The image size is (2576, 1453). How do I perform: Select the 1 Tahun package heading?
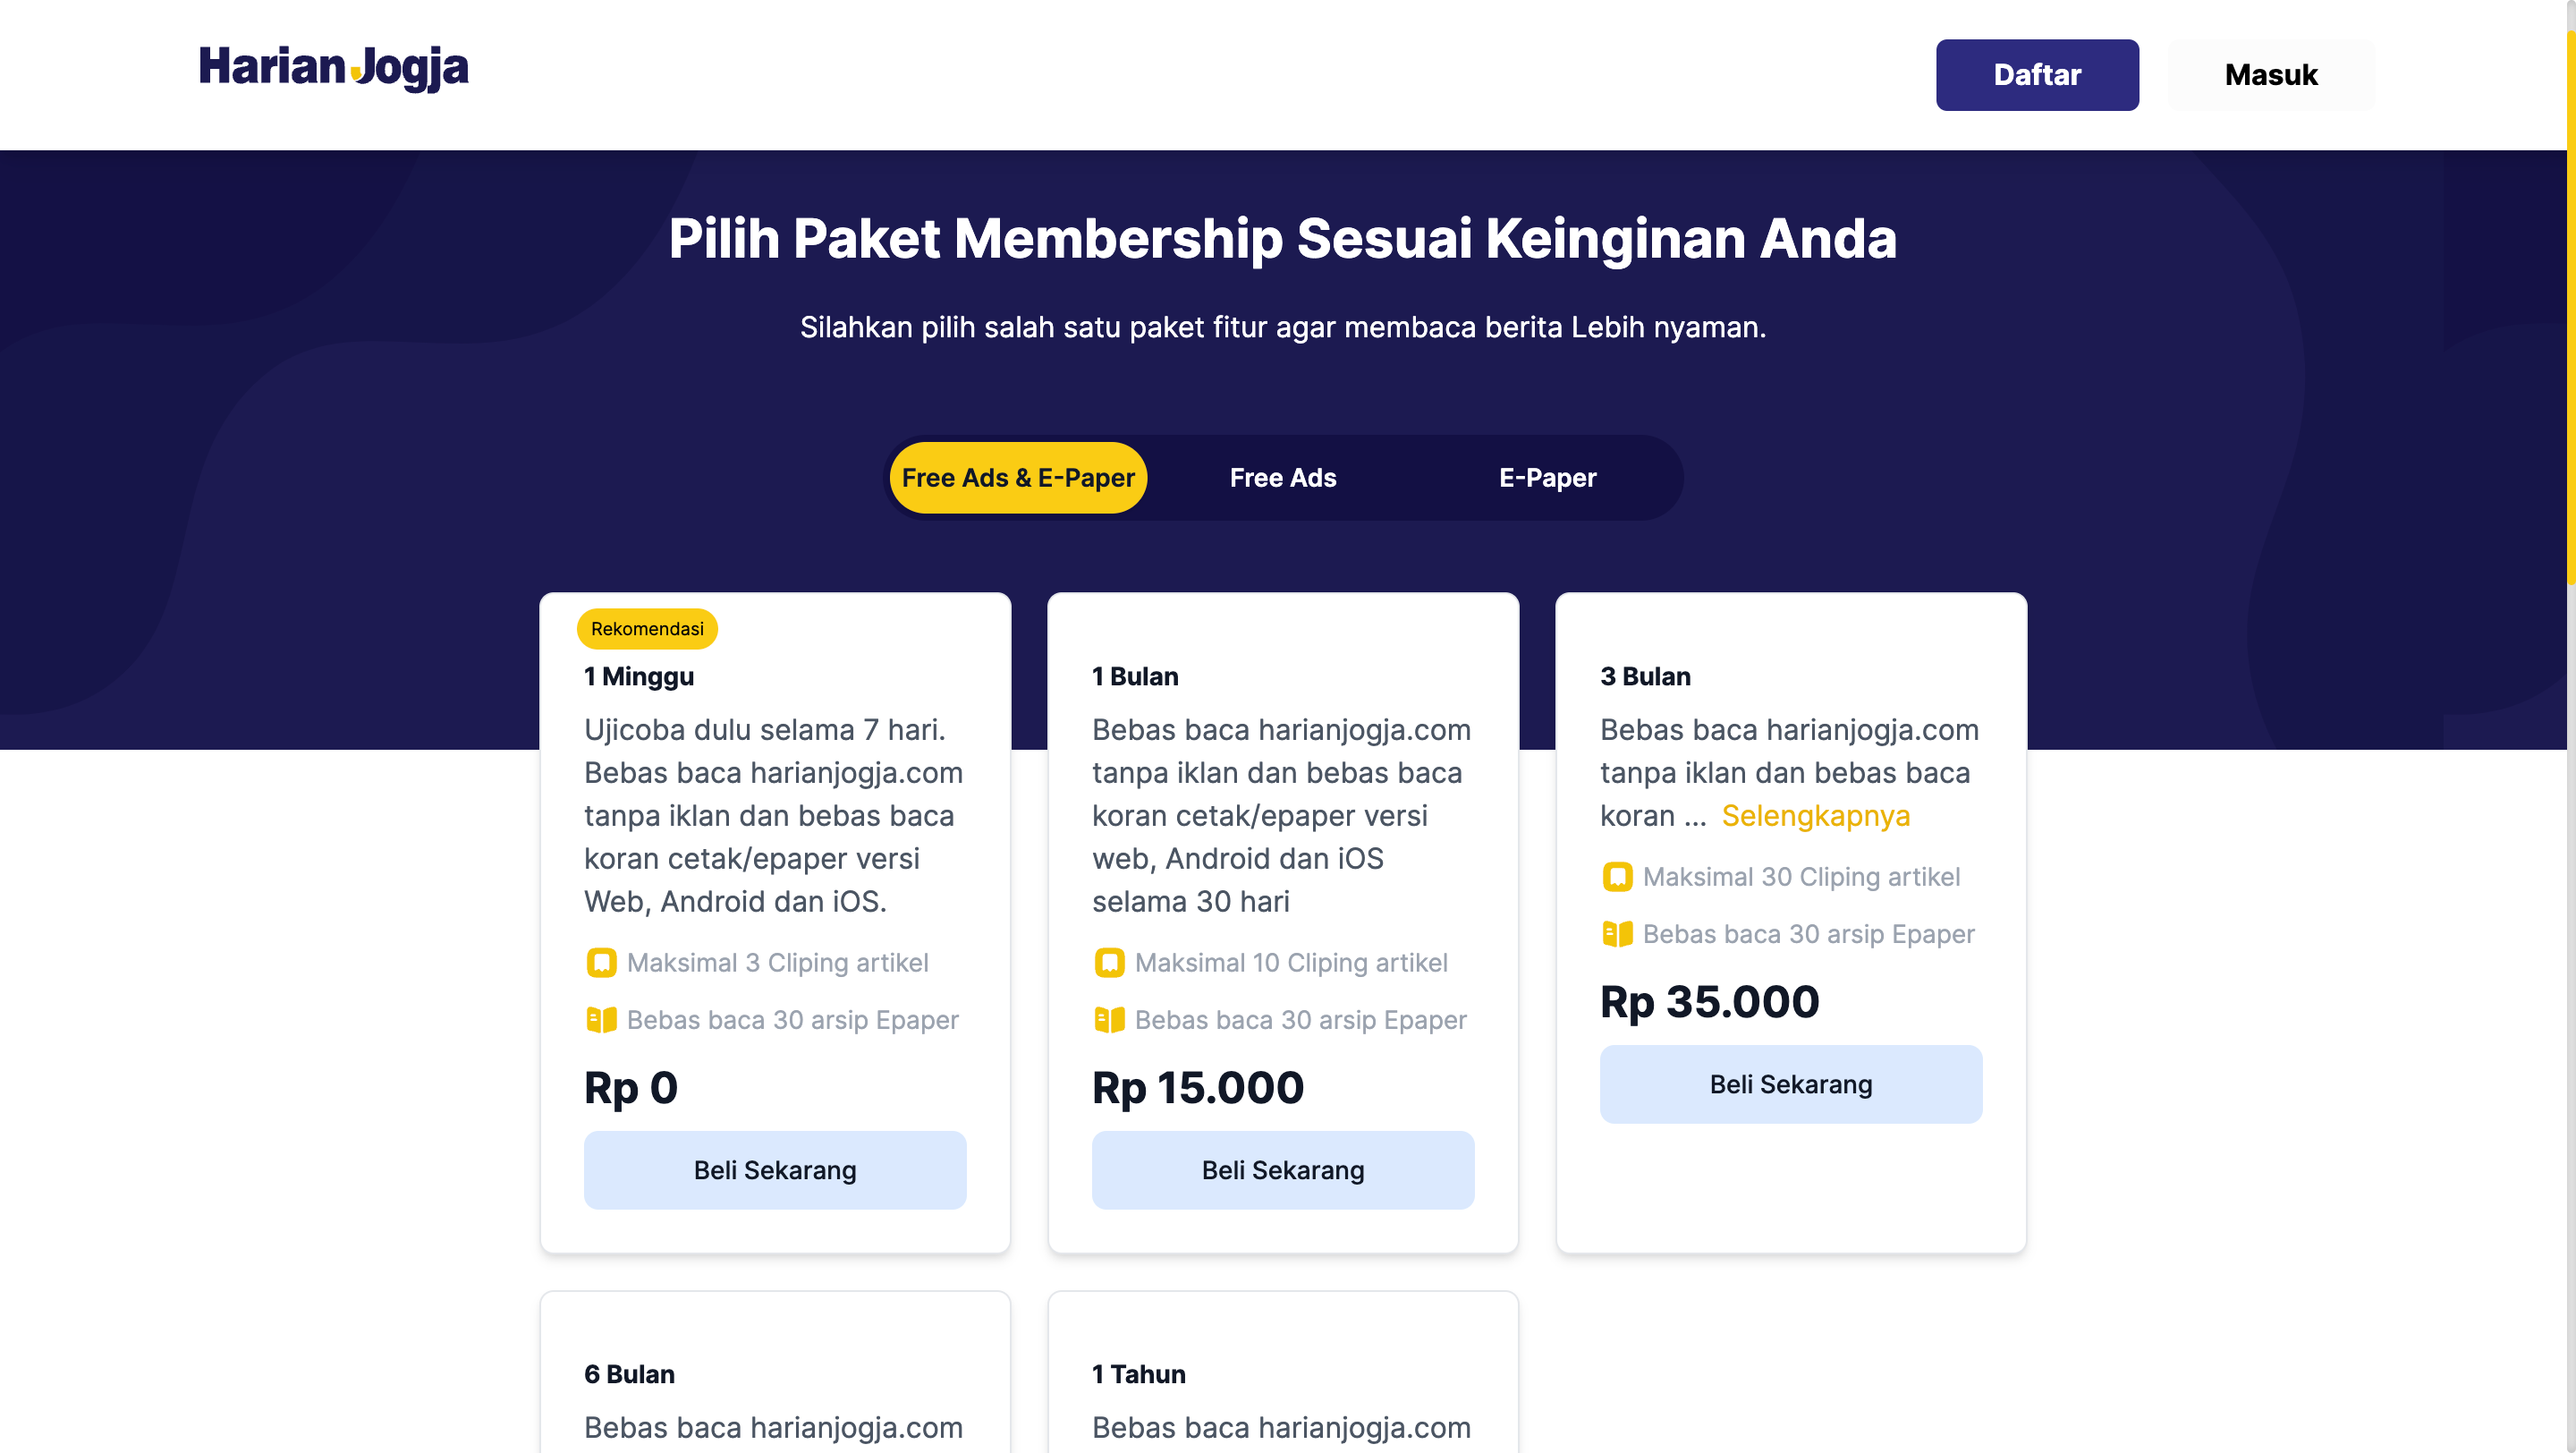pos(1138,1374)
